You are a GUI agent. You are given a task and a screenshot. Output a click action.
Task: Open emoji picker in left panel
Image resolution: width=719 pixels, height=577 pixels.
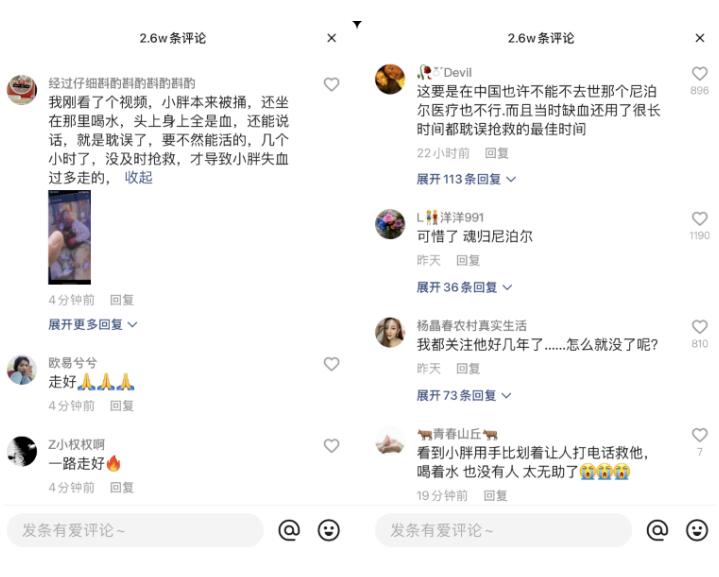329,530
